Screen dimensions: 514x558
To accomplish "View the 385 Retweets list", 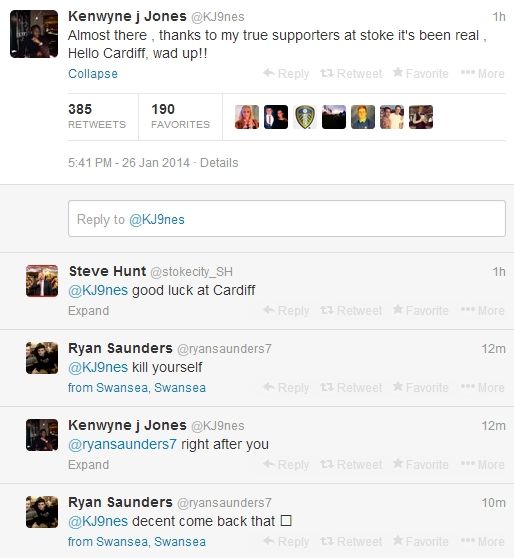I will [x=97, y=116].
